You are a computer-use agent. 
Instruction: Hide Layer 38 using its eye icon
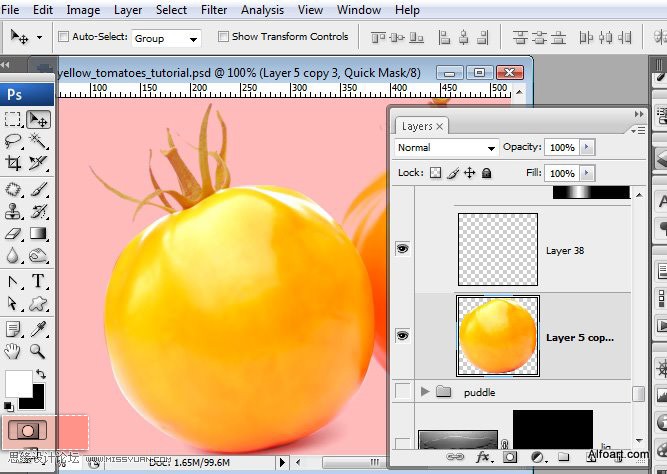[x=402, y=248]
